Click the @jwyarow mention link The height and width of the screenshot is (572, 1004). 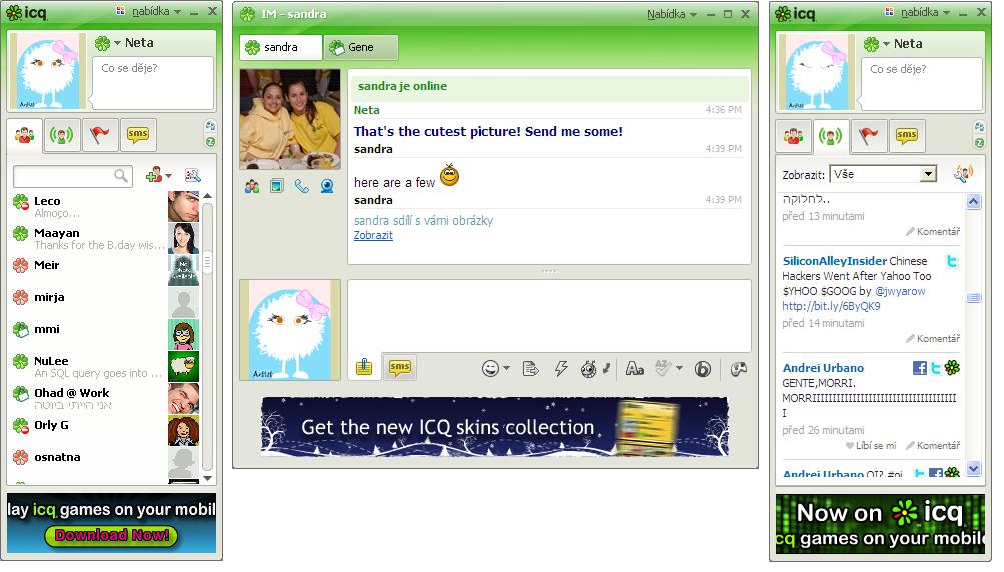900,291
